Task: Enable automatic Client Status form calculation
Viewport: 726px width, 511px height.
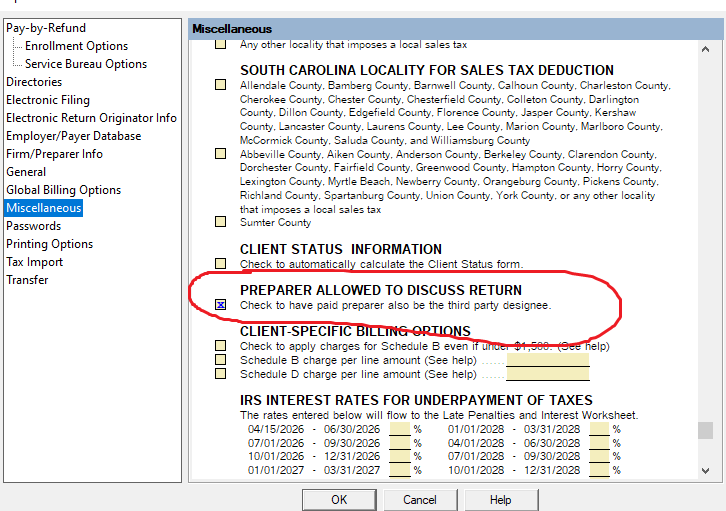Action: tap(221, 264)
